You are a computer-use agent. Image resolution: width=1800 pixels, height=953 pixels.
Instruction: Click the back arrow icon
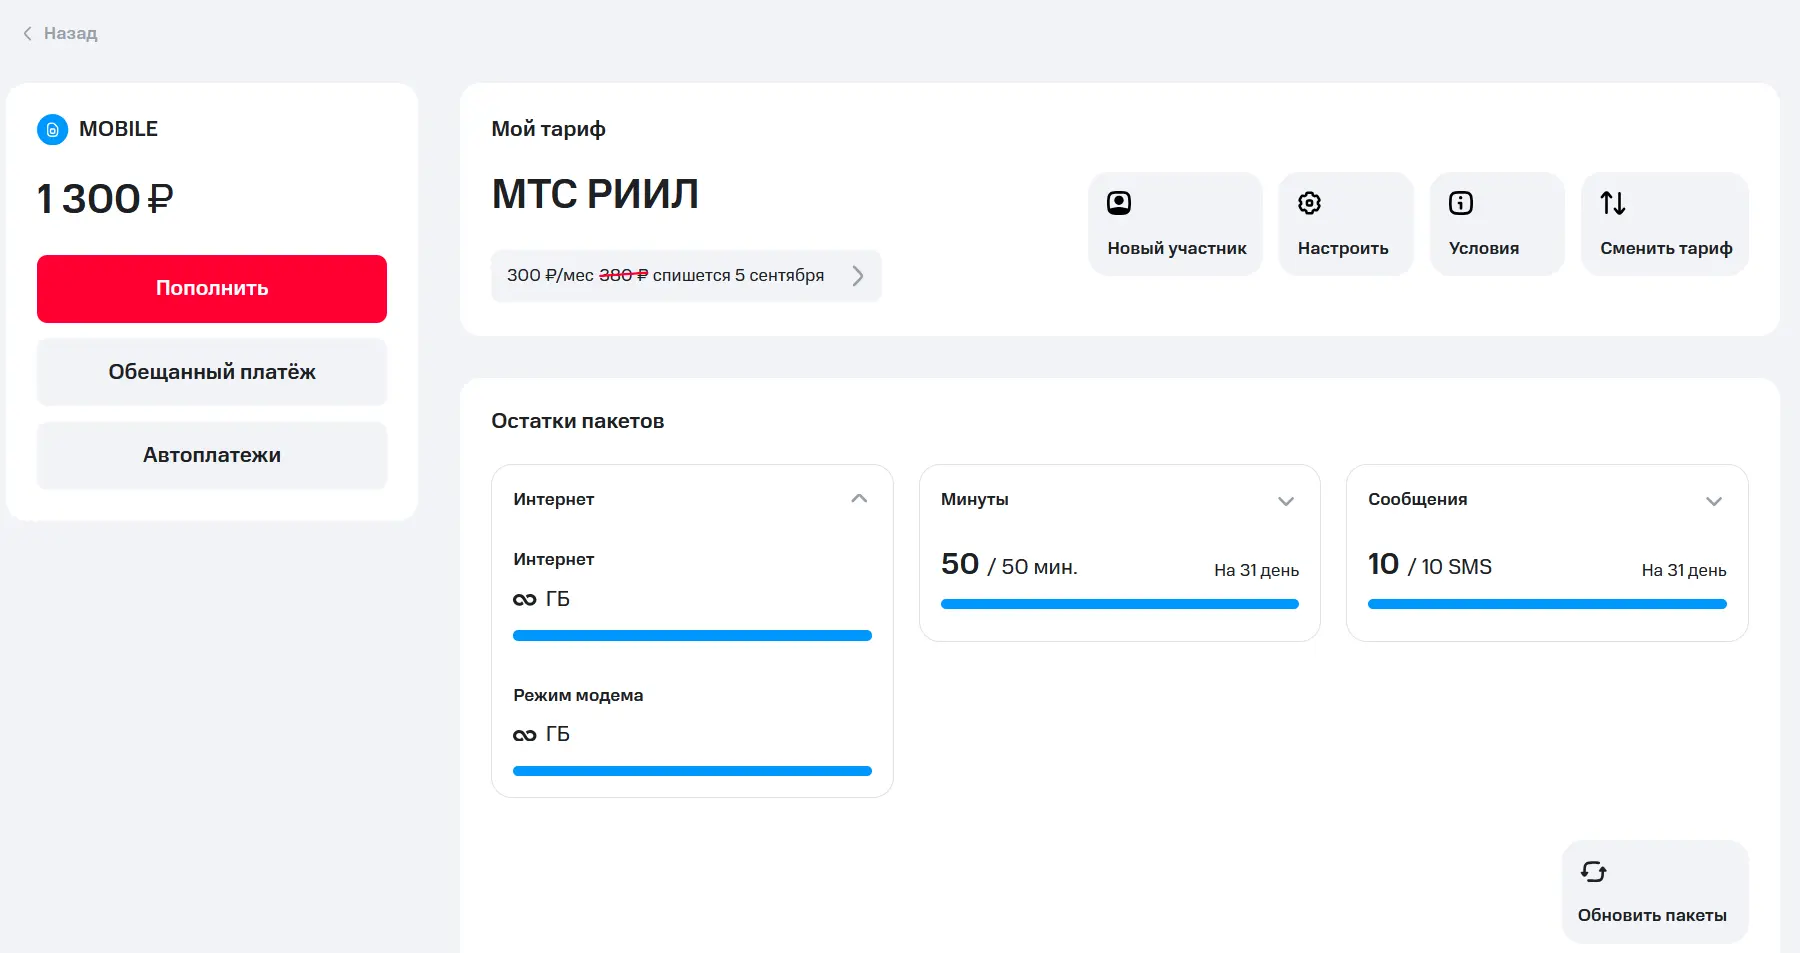(28, 34)
